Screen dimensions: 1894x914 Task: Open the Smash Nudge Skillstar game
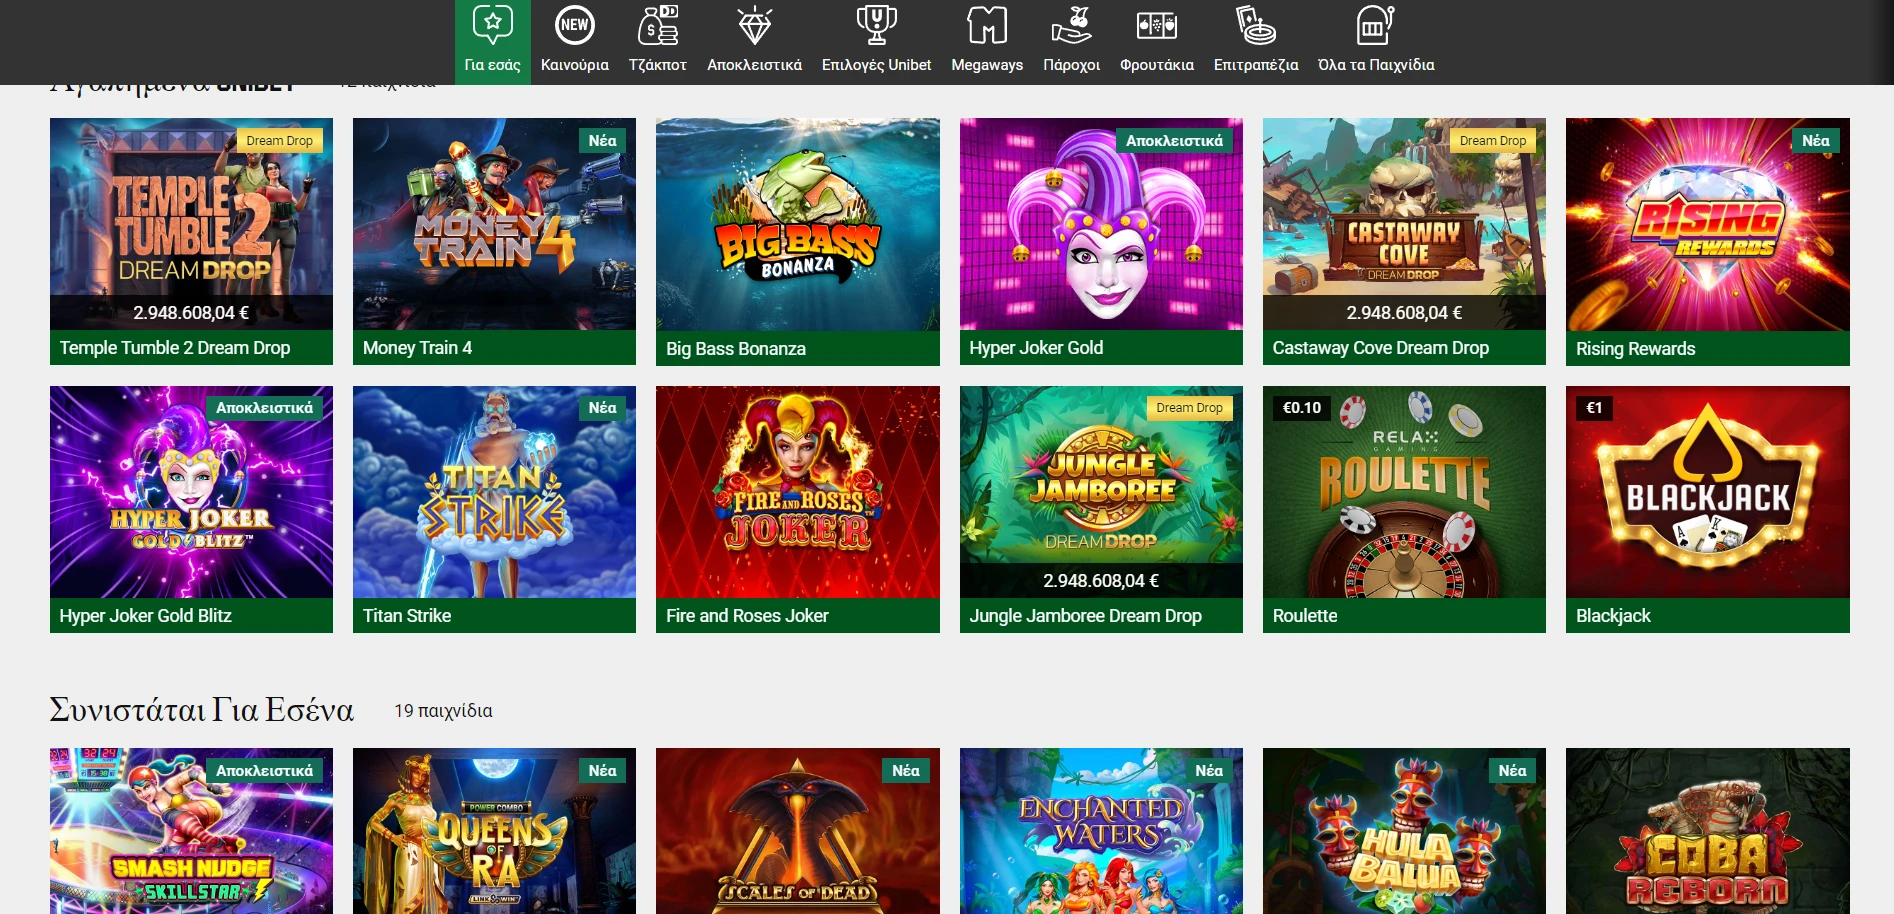pos(191,831)
